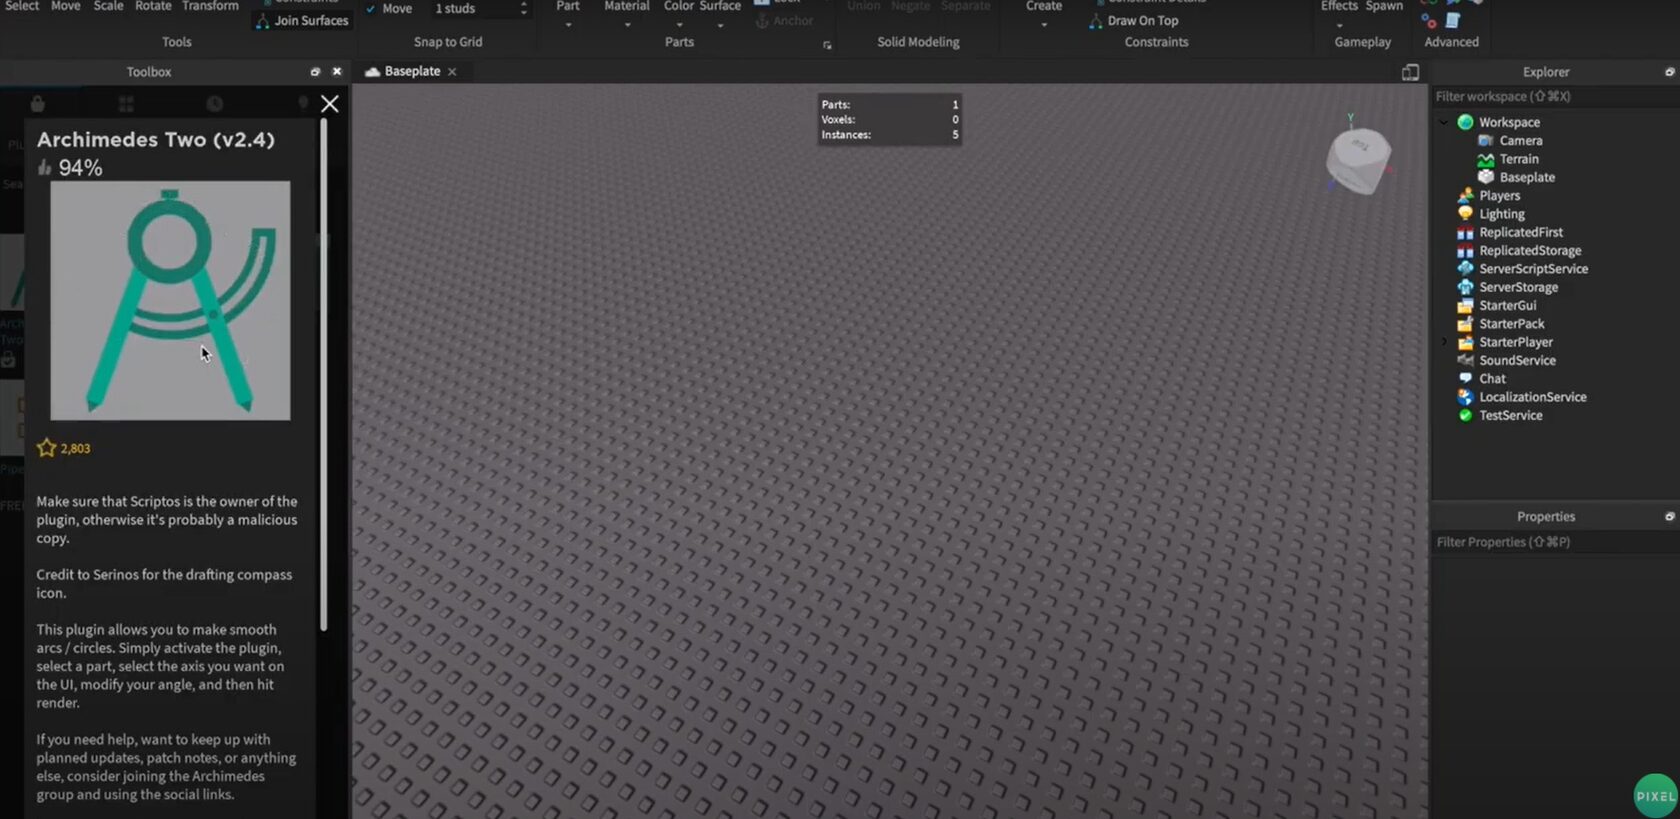Click the red-blue dots icon in Advanced

[x=1429, y=21]
